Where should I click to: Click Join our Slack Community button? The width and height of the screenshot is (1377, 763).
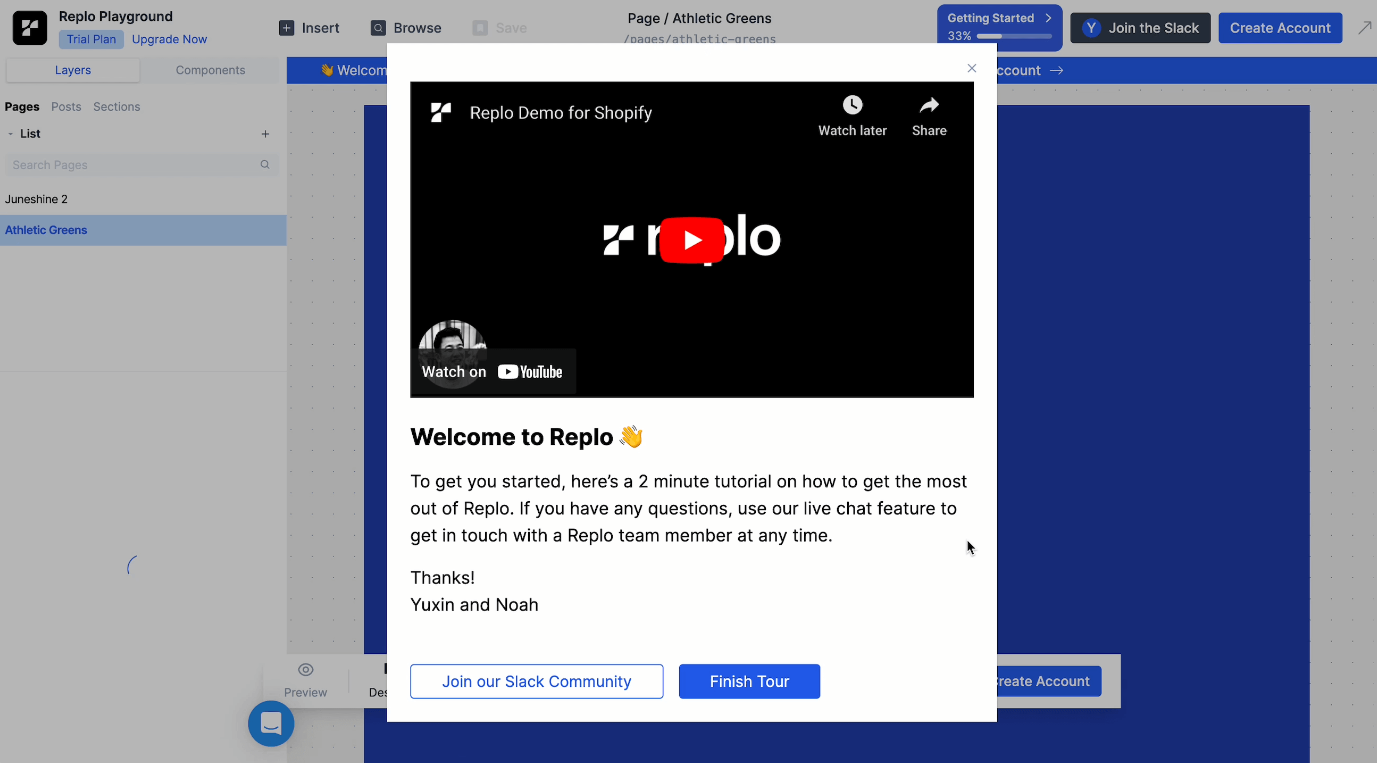coord(536,681)
